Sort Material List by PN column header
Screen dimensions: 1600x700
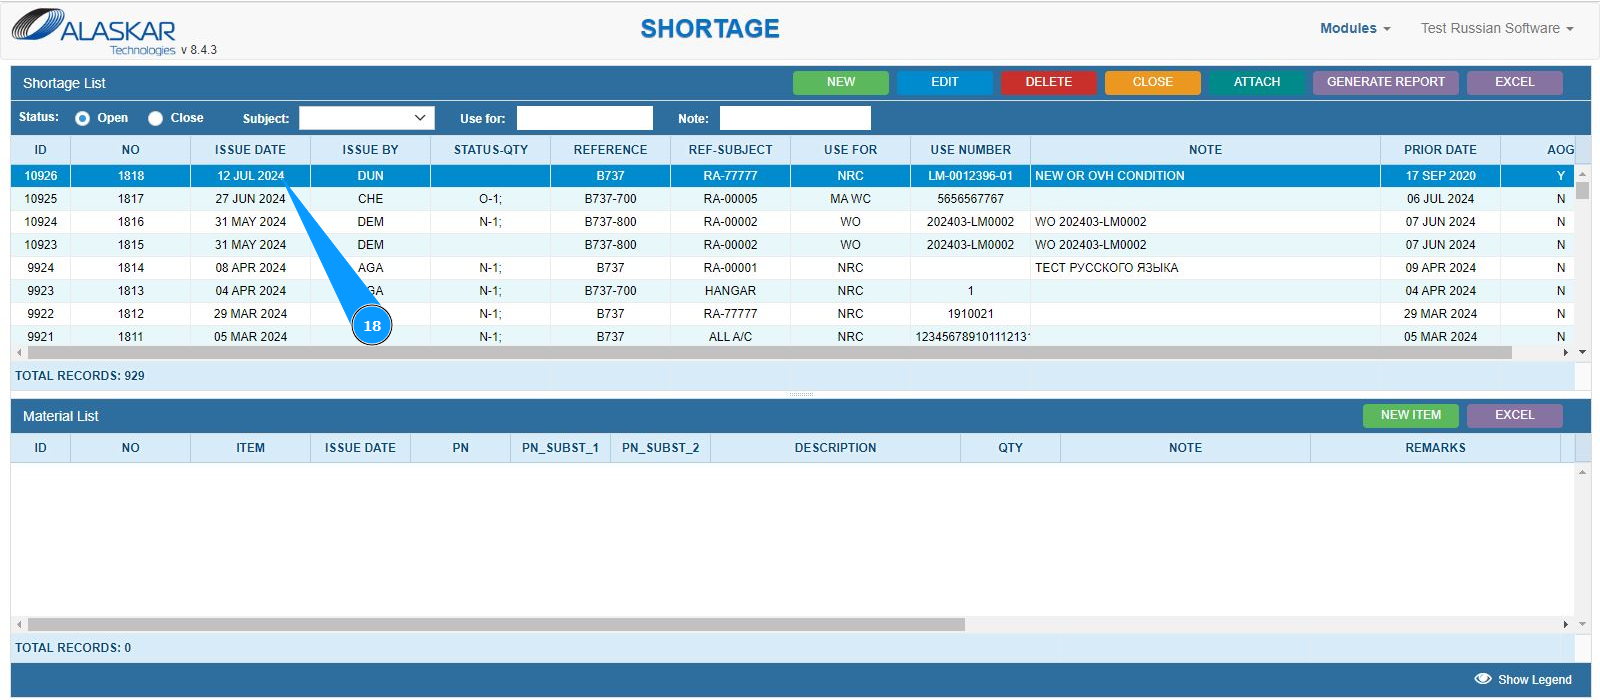point(460,448)
